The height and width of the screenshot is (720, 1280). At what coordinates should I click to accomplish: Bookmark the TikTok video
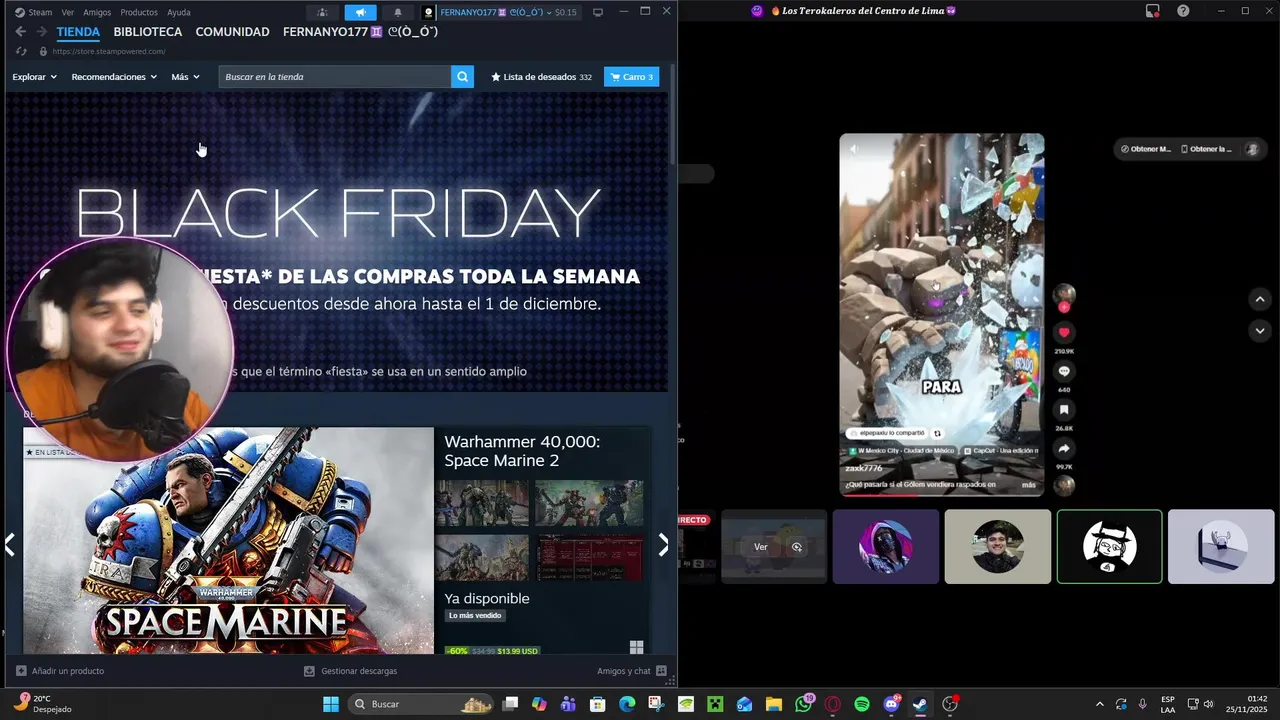1064,410
